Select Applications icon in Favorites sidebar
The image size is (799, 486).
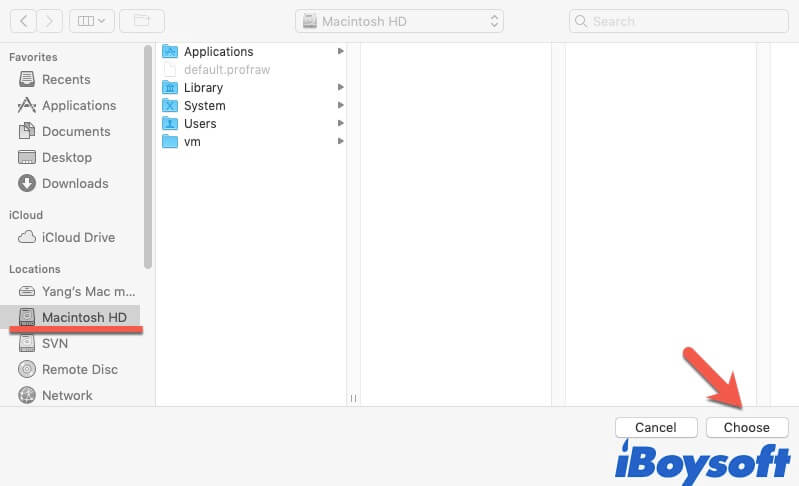click(27, 106)
